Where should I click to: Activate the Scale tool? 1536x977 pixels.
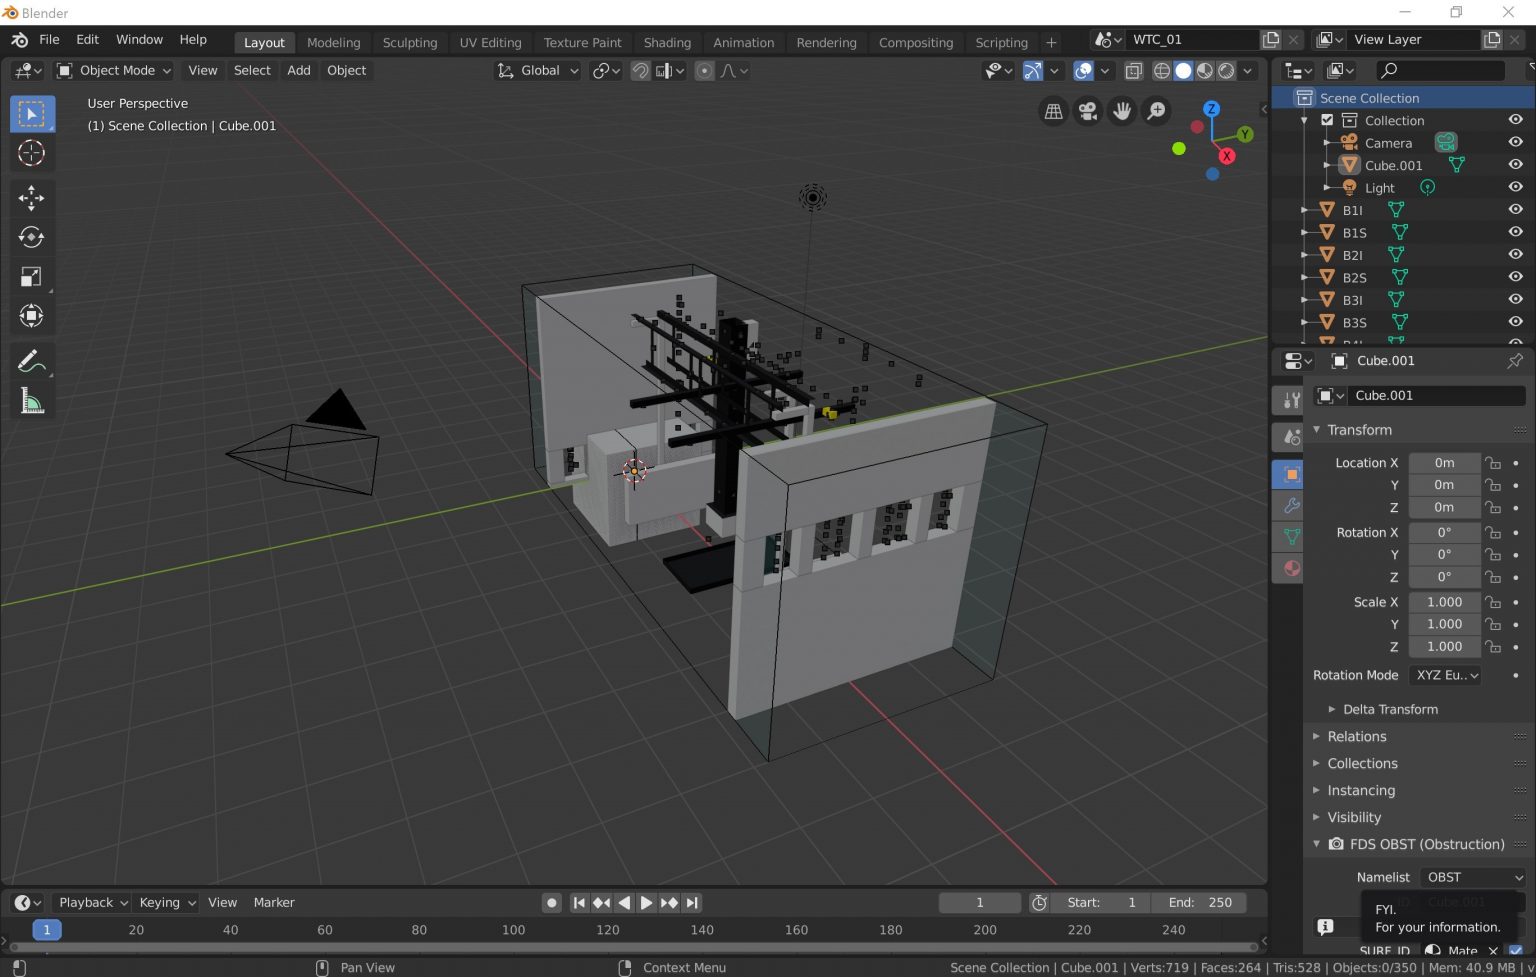pos(31,277)
